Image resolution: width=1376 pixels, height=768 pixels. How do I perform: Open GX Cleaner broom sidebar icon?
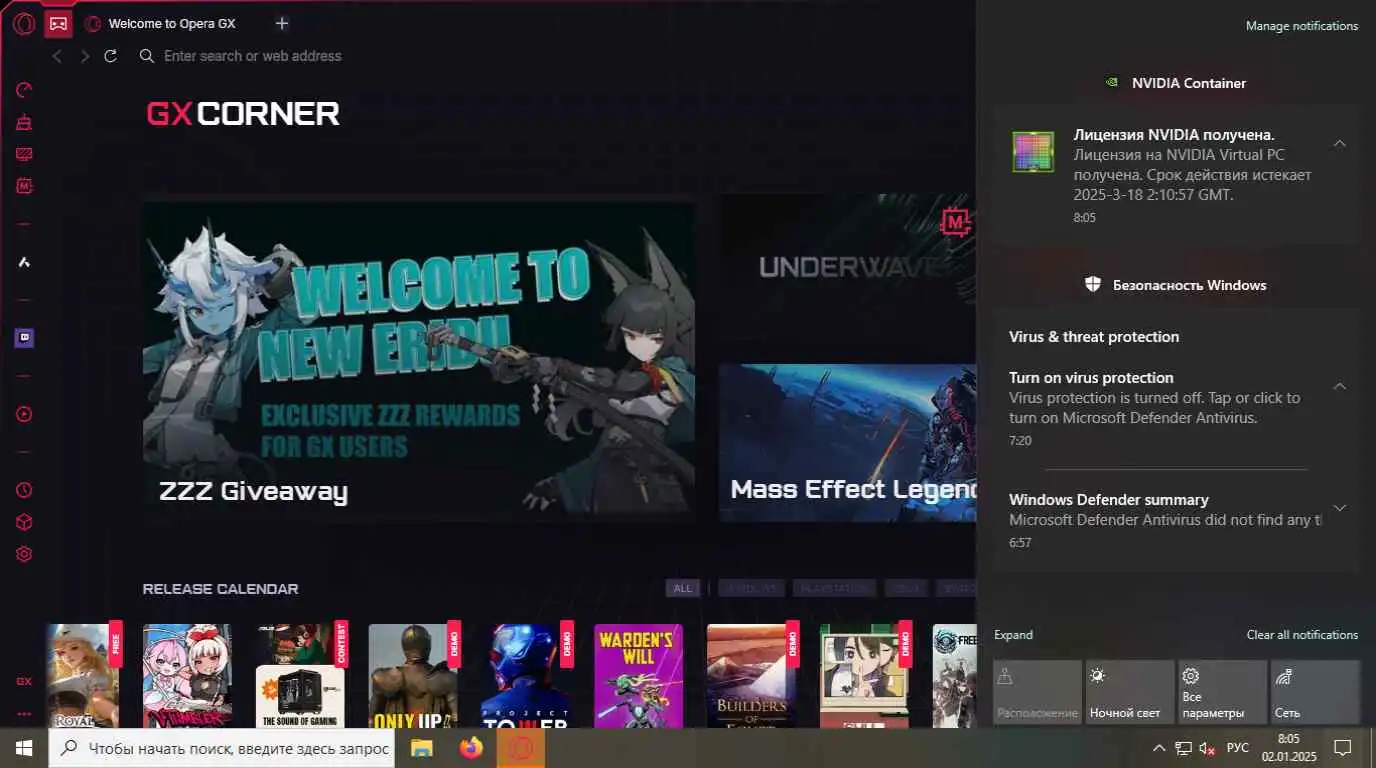point(24,122)
